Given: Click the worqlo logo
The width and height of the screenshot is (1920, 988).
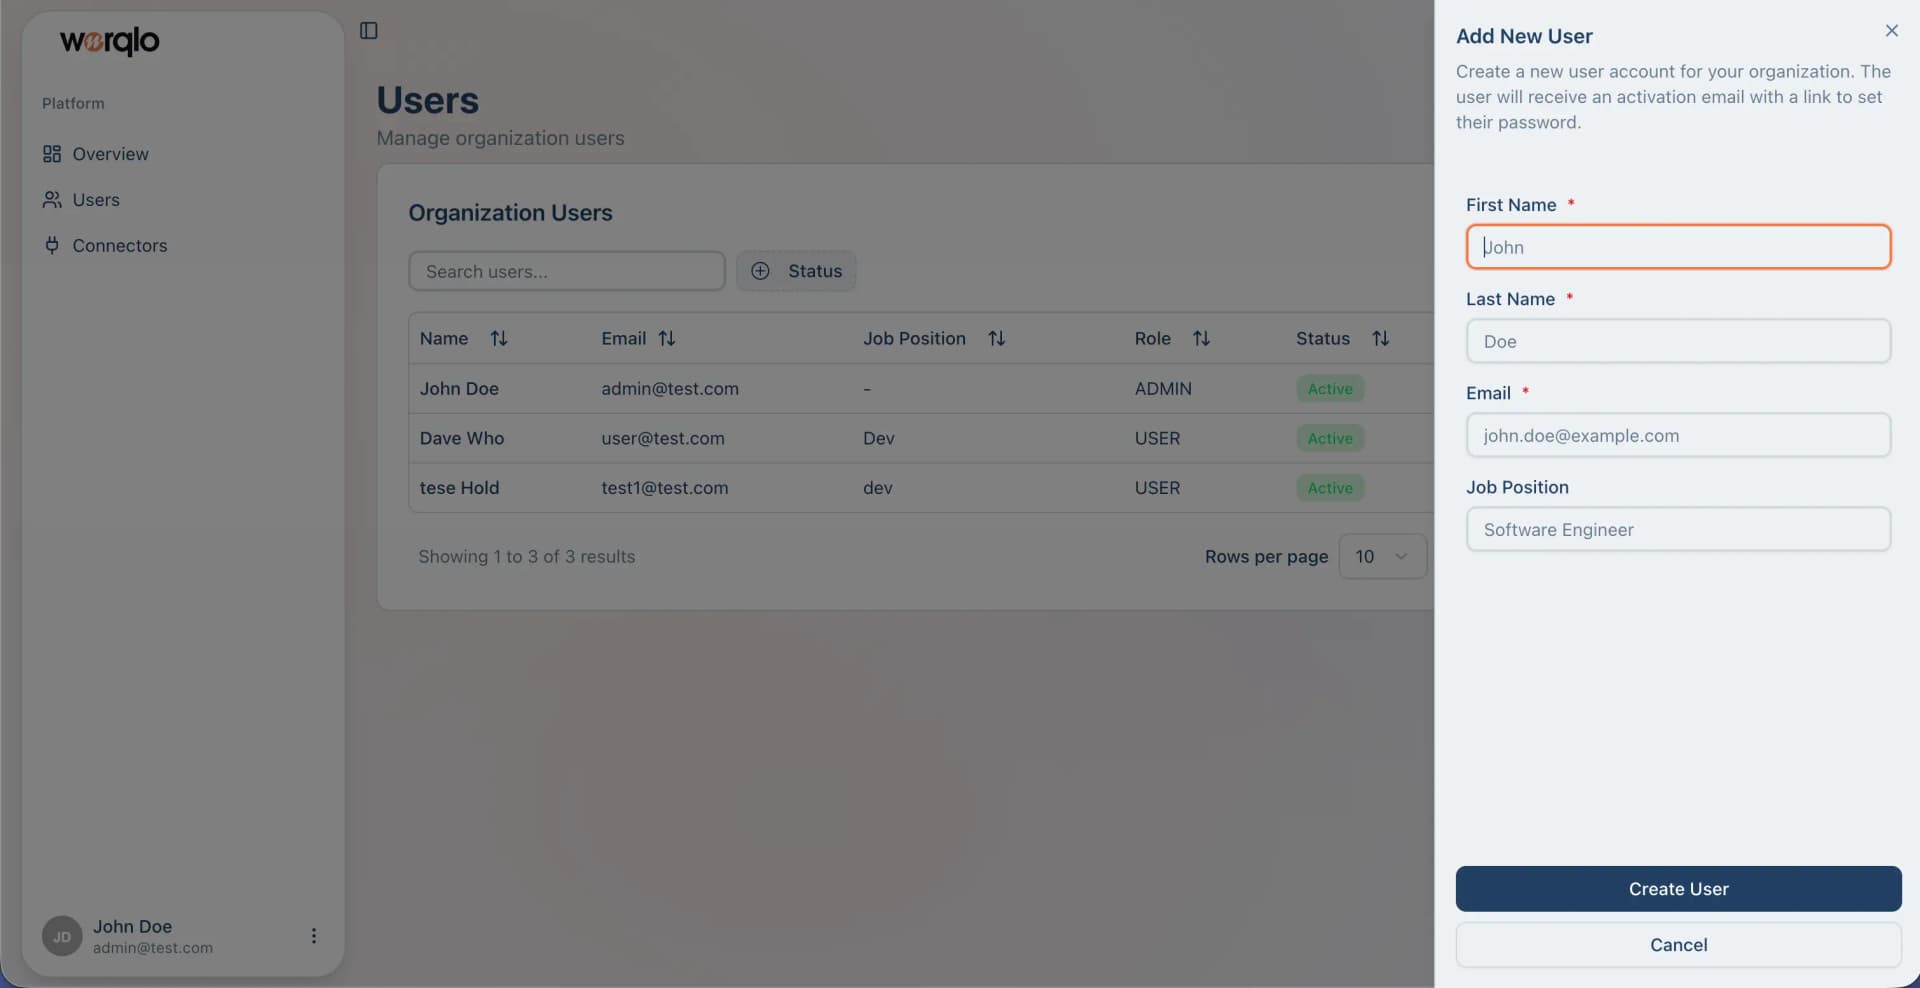Looking at the screenshot, I should click(x=107, y=41).
